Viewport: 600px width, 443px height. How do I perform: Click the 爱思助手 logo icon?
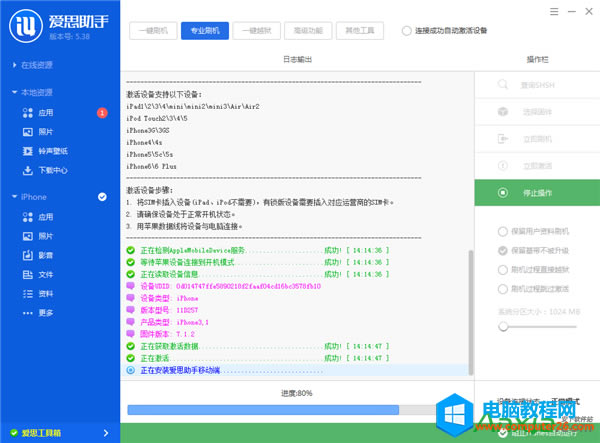tap(26, 26)
